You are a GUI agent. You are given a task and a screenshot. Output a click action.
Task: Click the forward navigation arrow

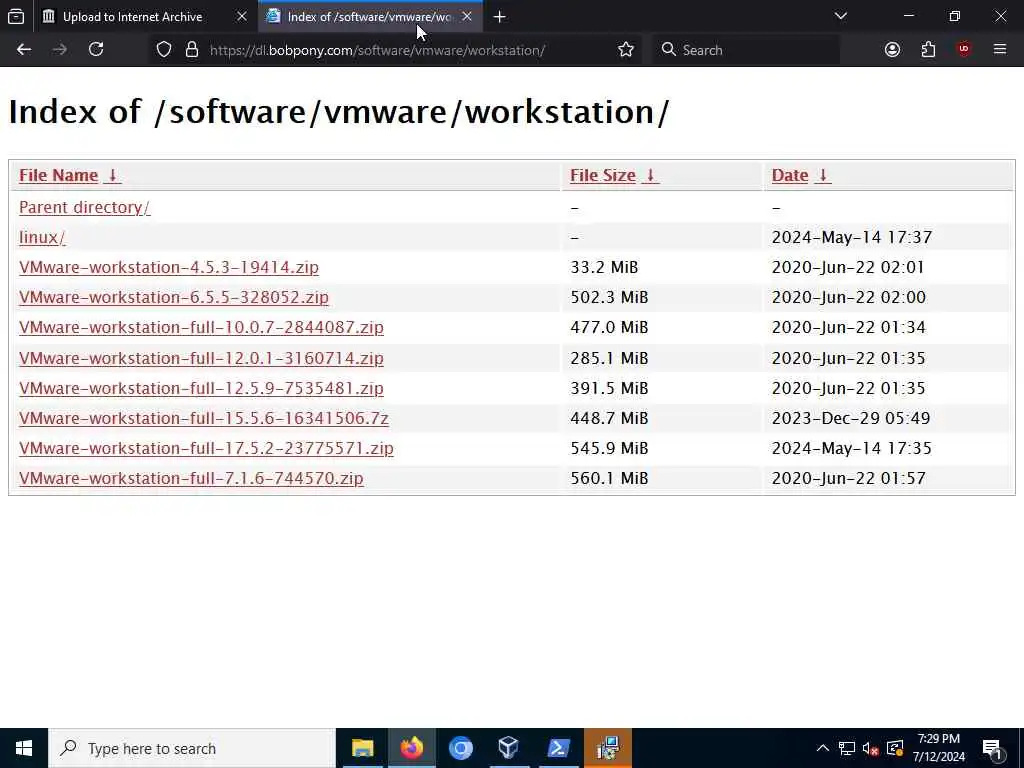(x=59, y=50)
